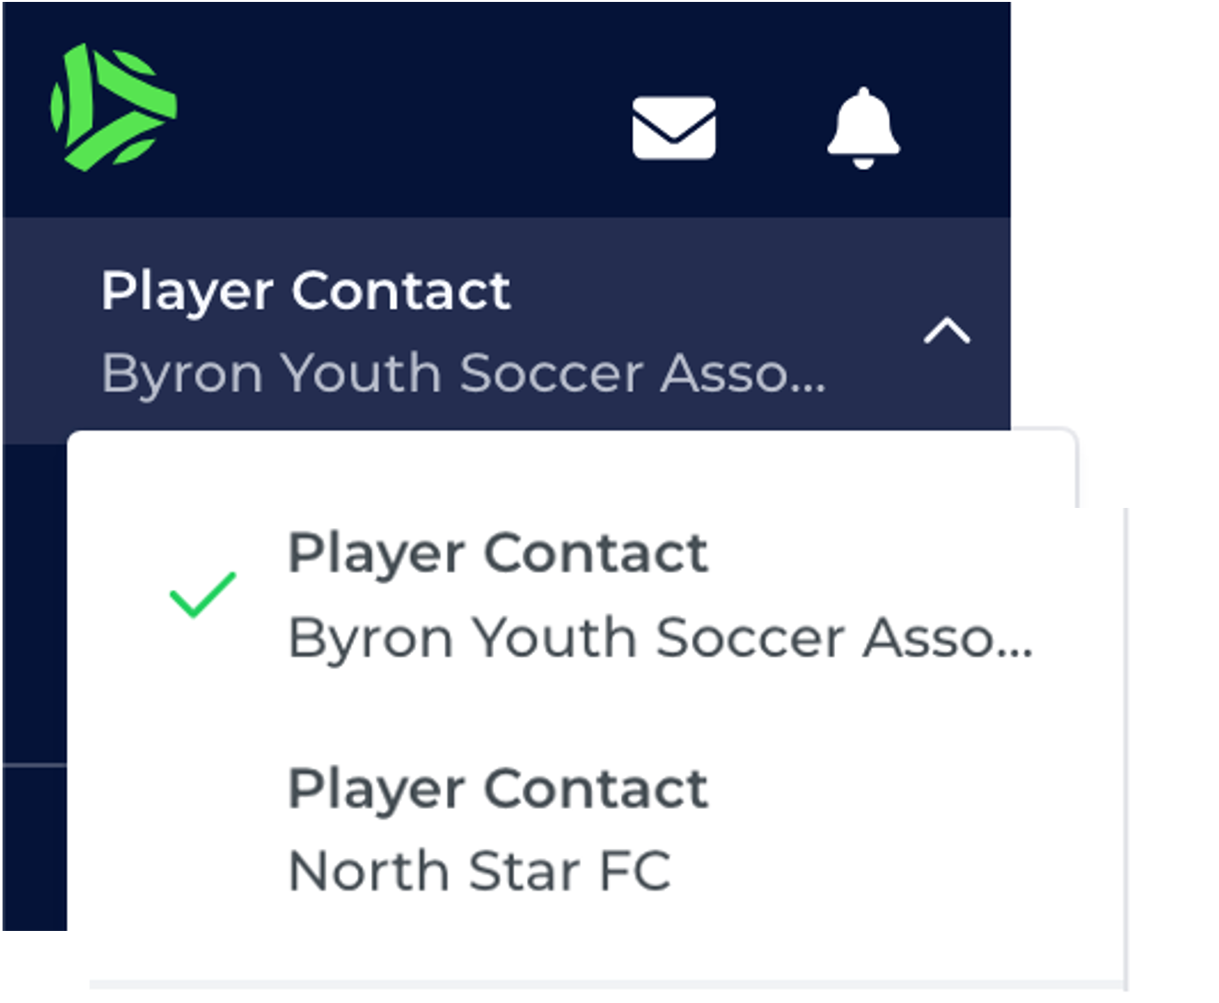Open notifications with the bell icon
Image resolution: width=1219 pixels, height=1003 pixels.
point(863,128)
